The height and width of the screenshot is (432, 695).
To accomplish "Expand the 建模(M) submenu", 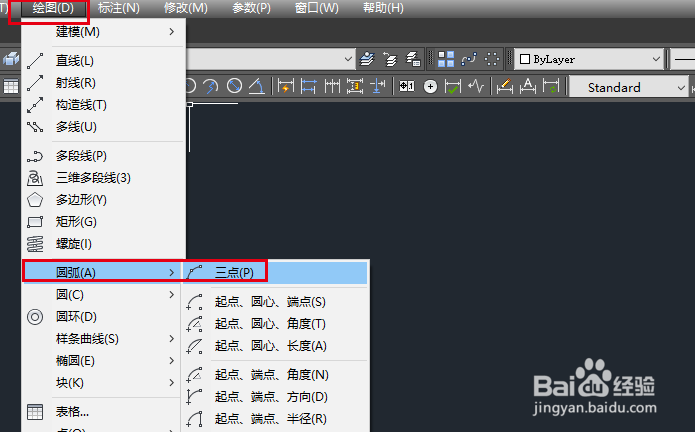I will pyautogui.click(x=103, y=32).
